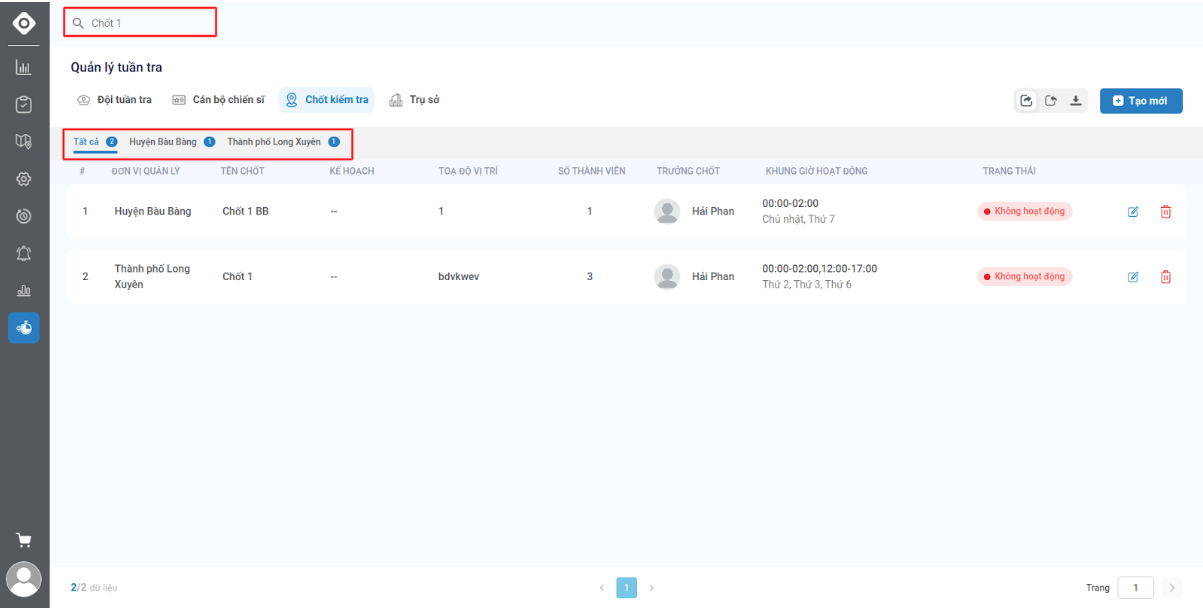The height and width of the screenshot is (608, 1203).
Task: Click the search magnifier icon
Action: 78,22
